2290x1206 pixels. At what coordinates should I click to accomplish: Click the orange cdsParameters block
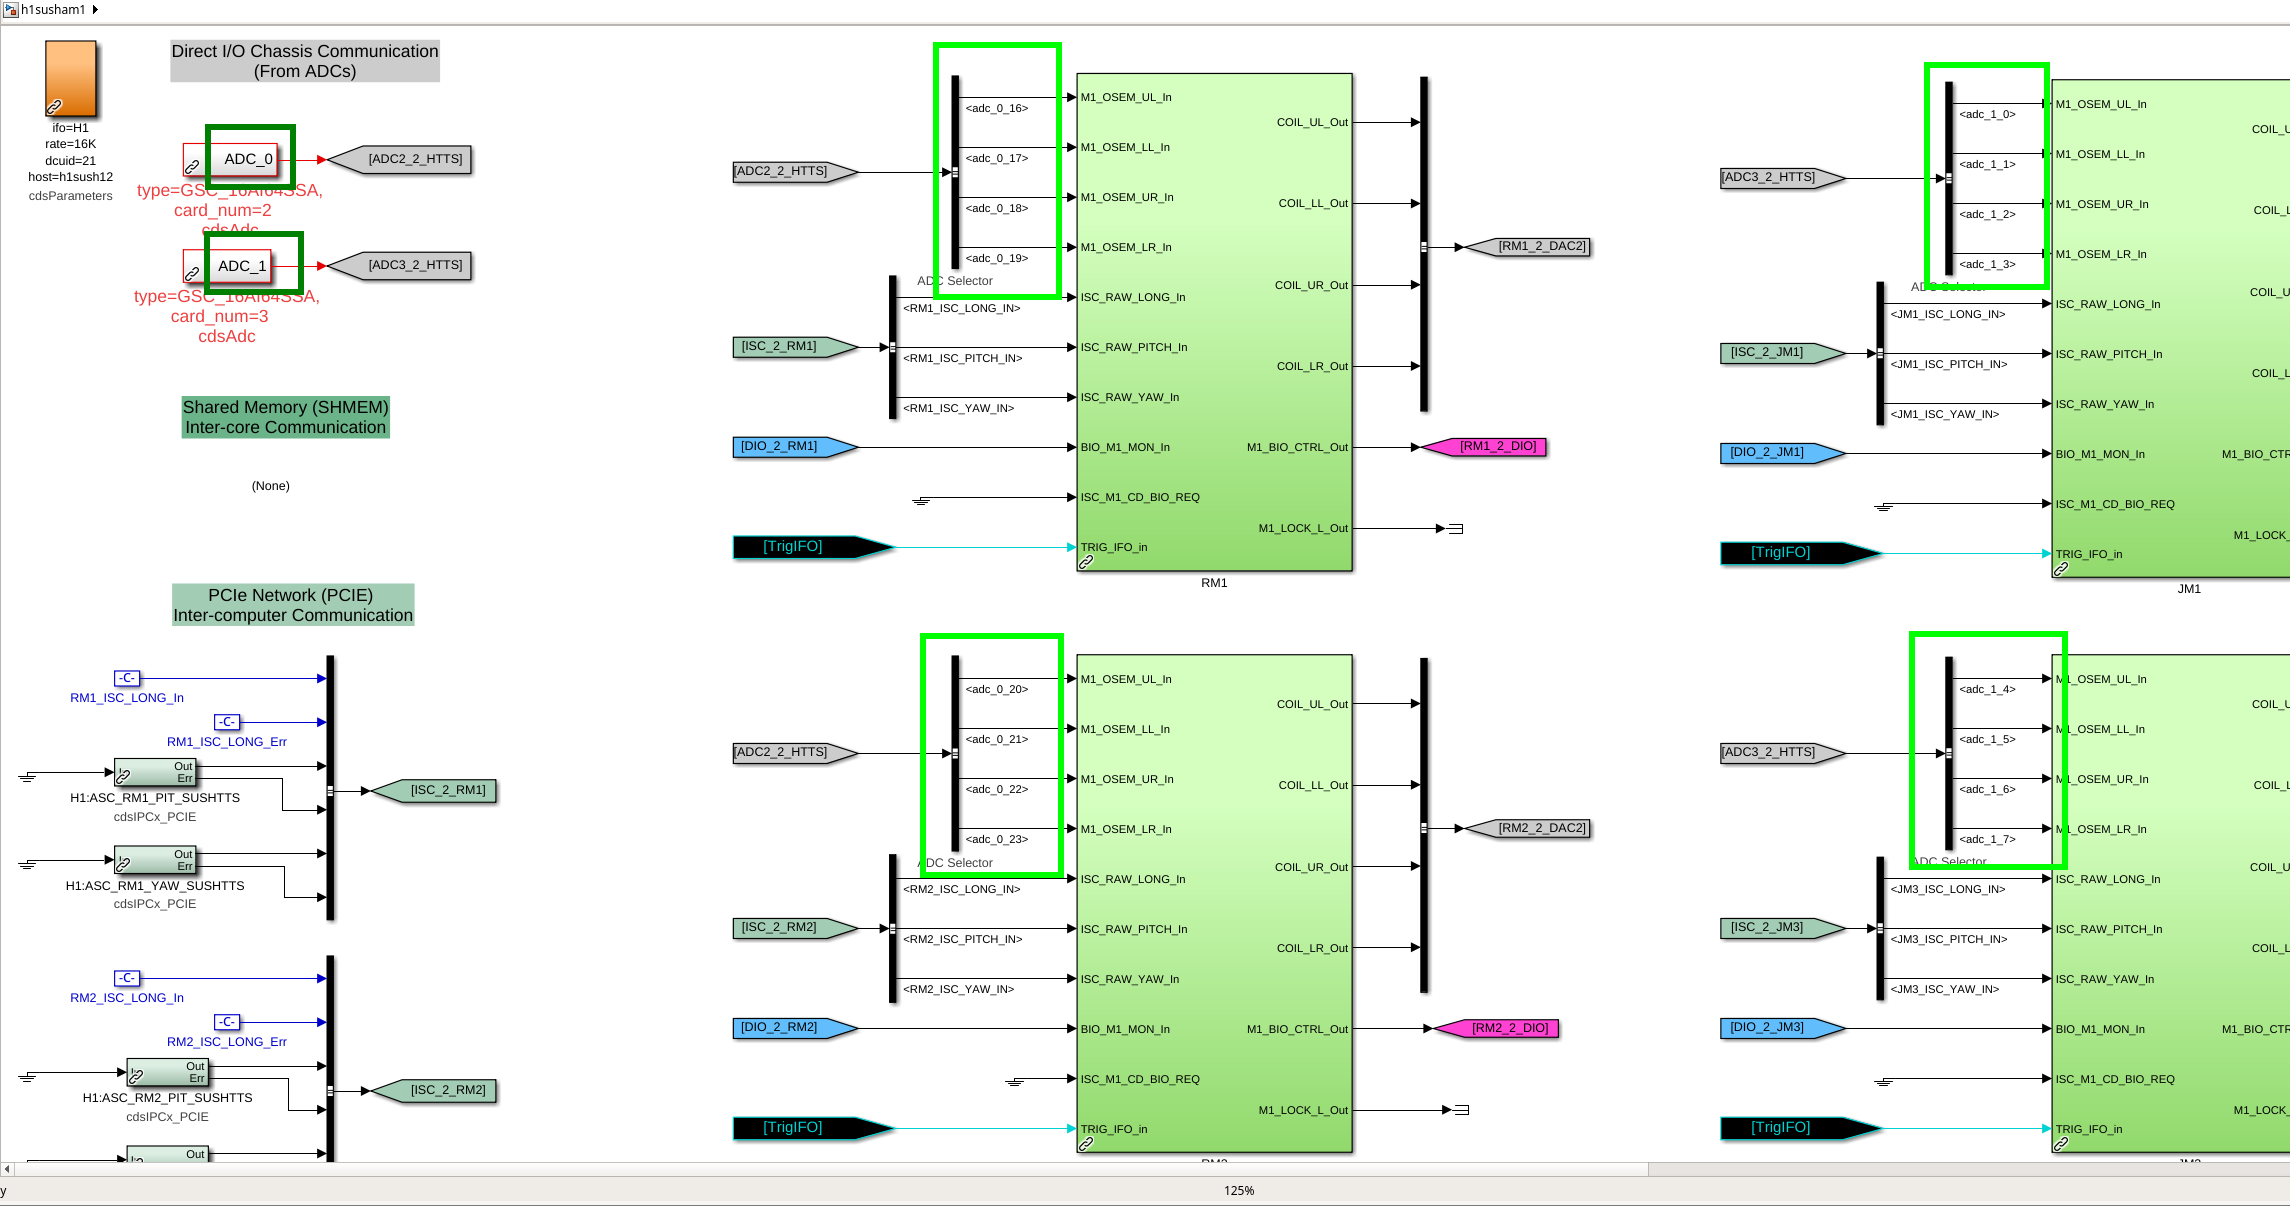point(71,78)
